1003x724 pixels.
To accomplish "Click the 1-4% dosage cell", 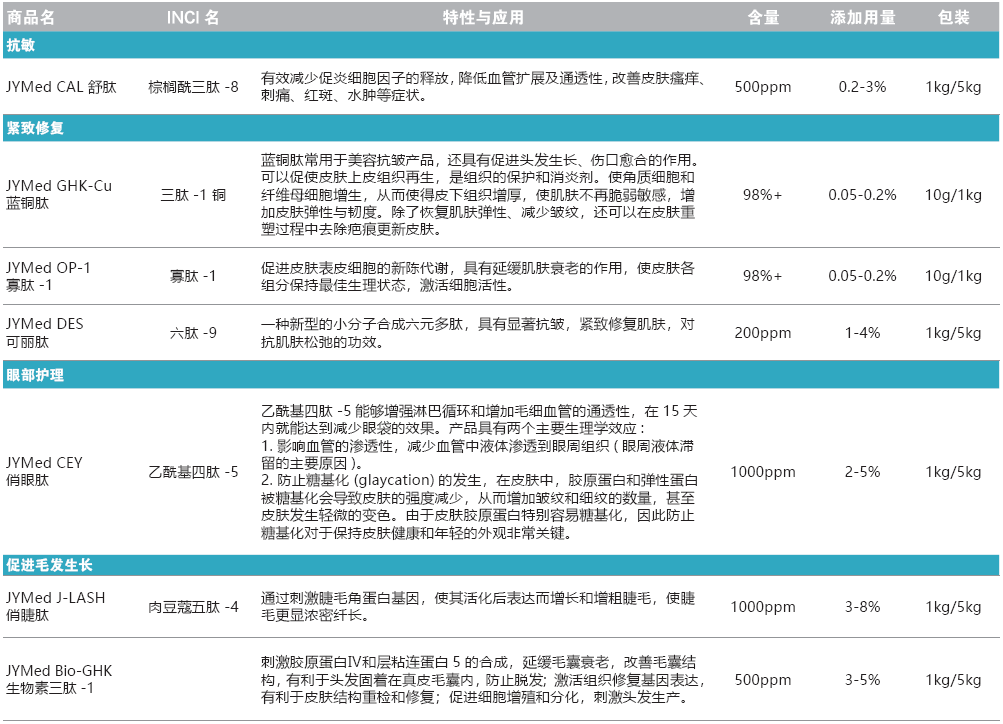I will point(862,333).
